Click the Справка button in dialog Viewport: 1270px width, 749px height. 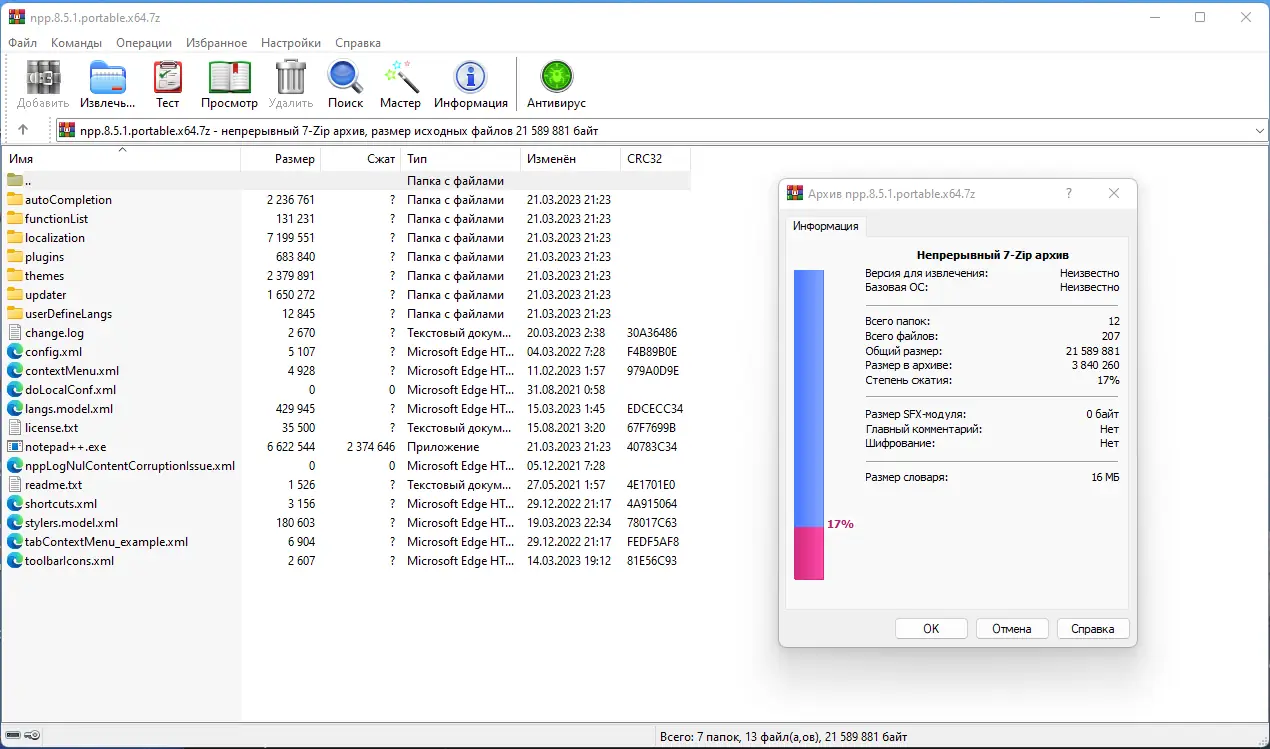tap(1092, 629)
